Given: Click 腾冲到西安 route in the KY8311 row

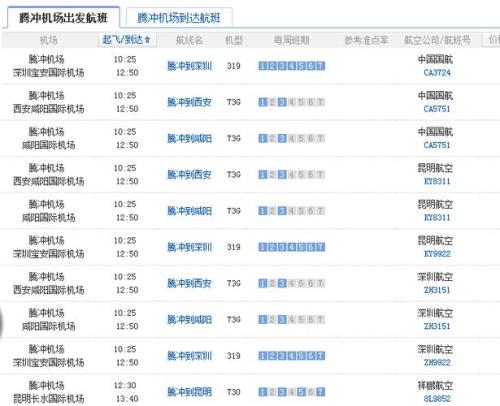Looking at the screenshot, I should 189,175.
